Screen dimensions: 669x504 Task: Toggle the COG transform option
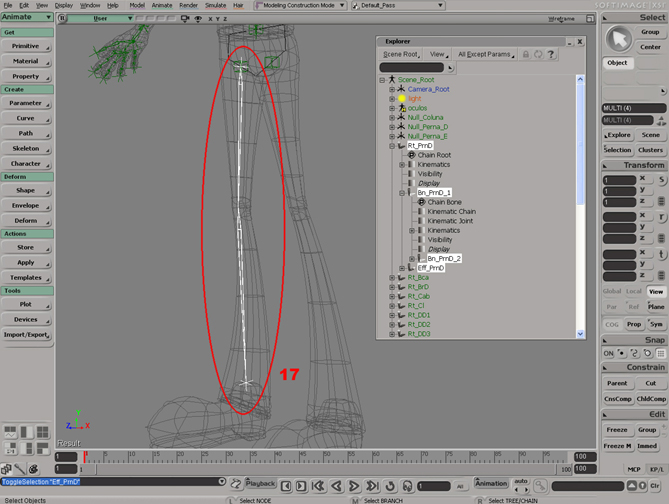pos(611,324)
